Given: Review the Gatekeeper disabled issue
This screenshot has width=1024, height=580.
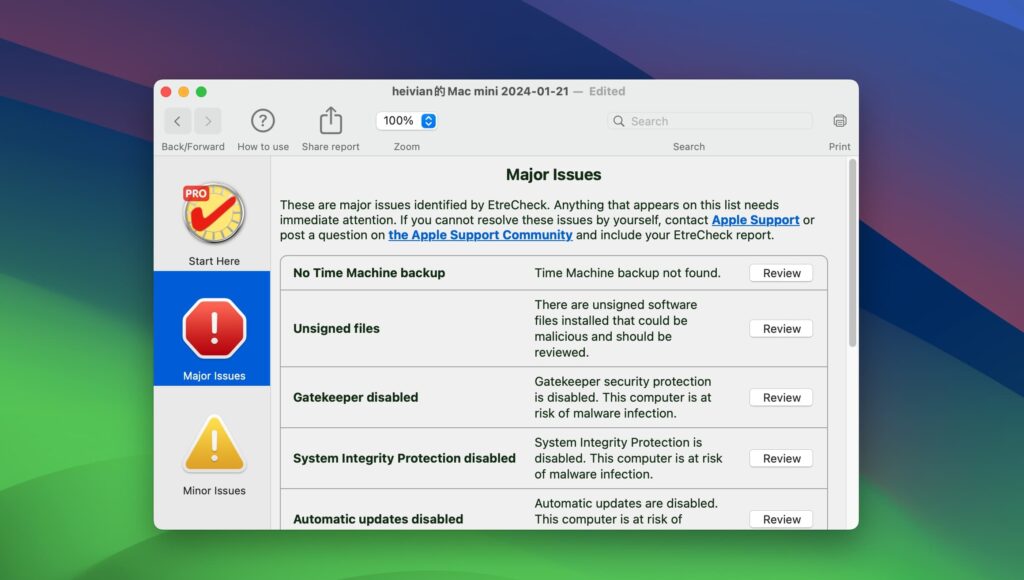Looking at the screenshot, I should (780, 397).
